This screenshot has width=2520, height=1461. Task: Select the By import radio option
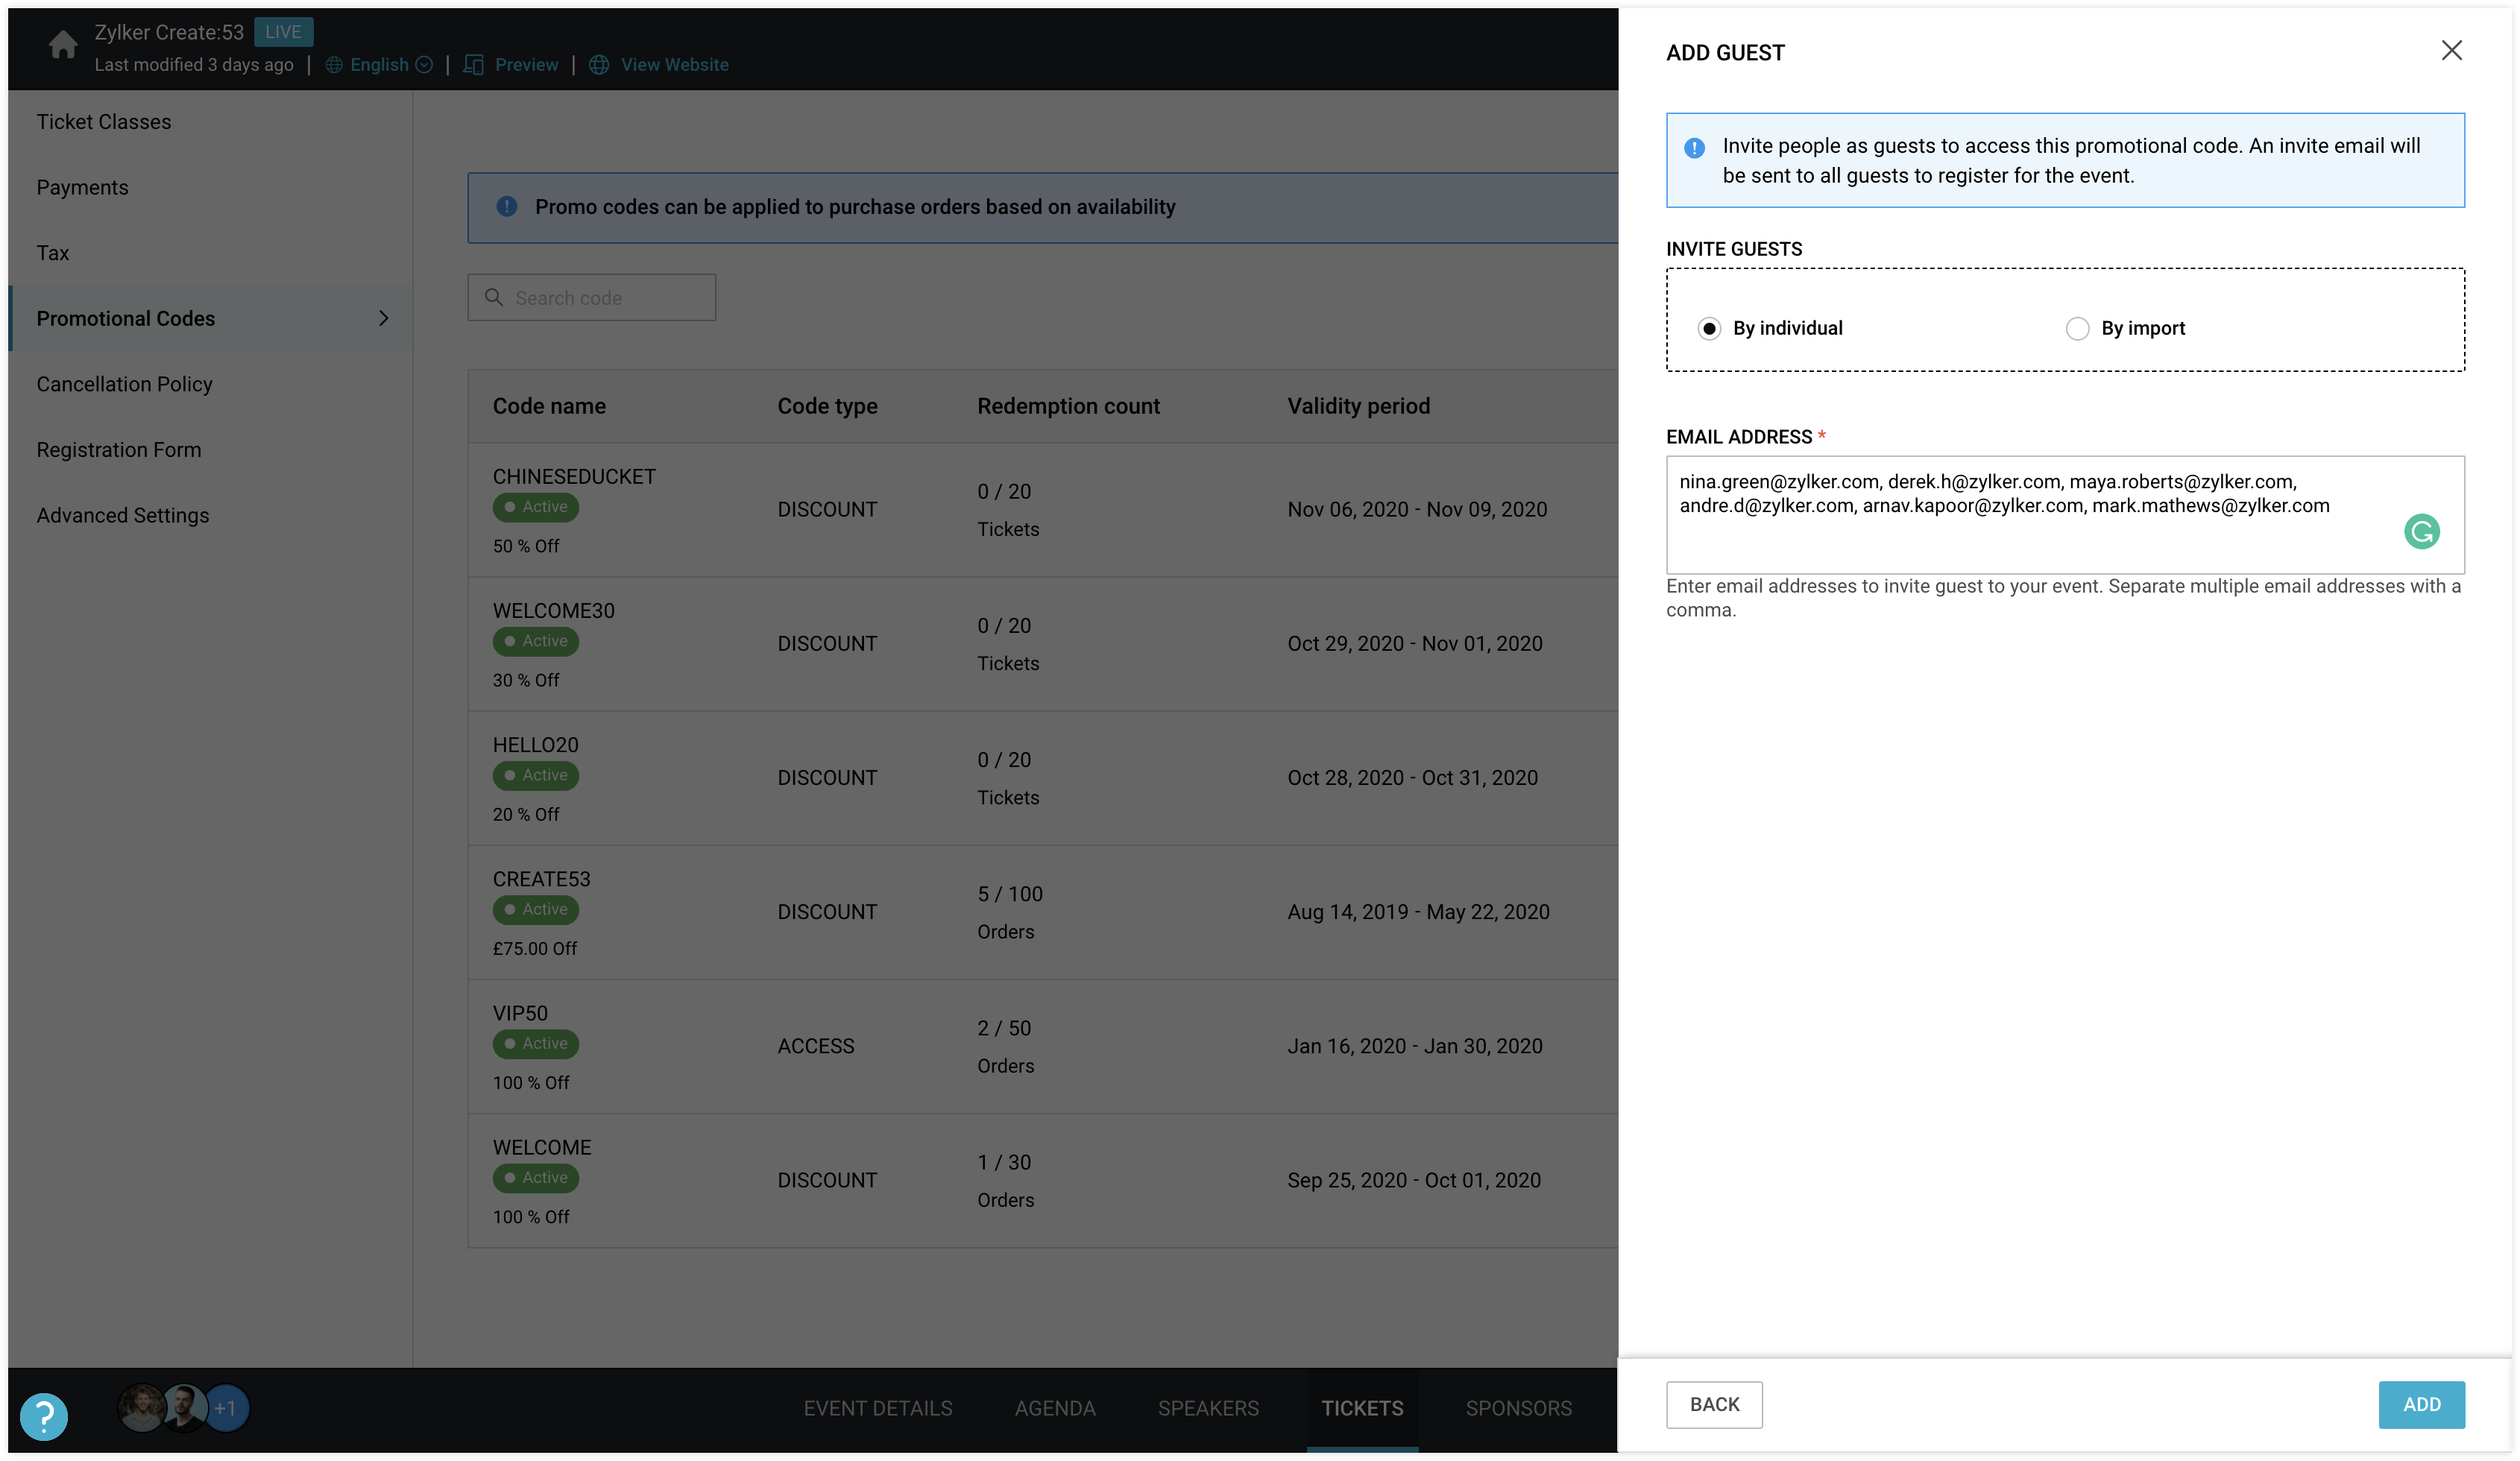(x=2077, y=329)
